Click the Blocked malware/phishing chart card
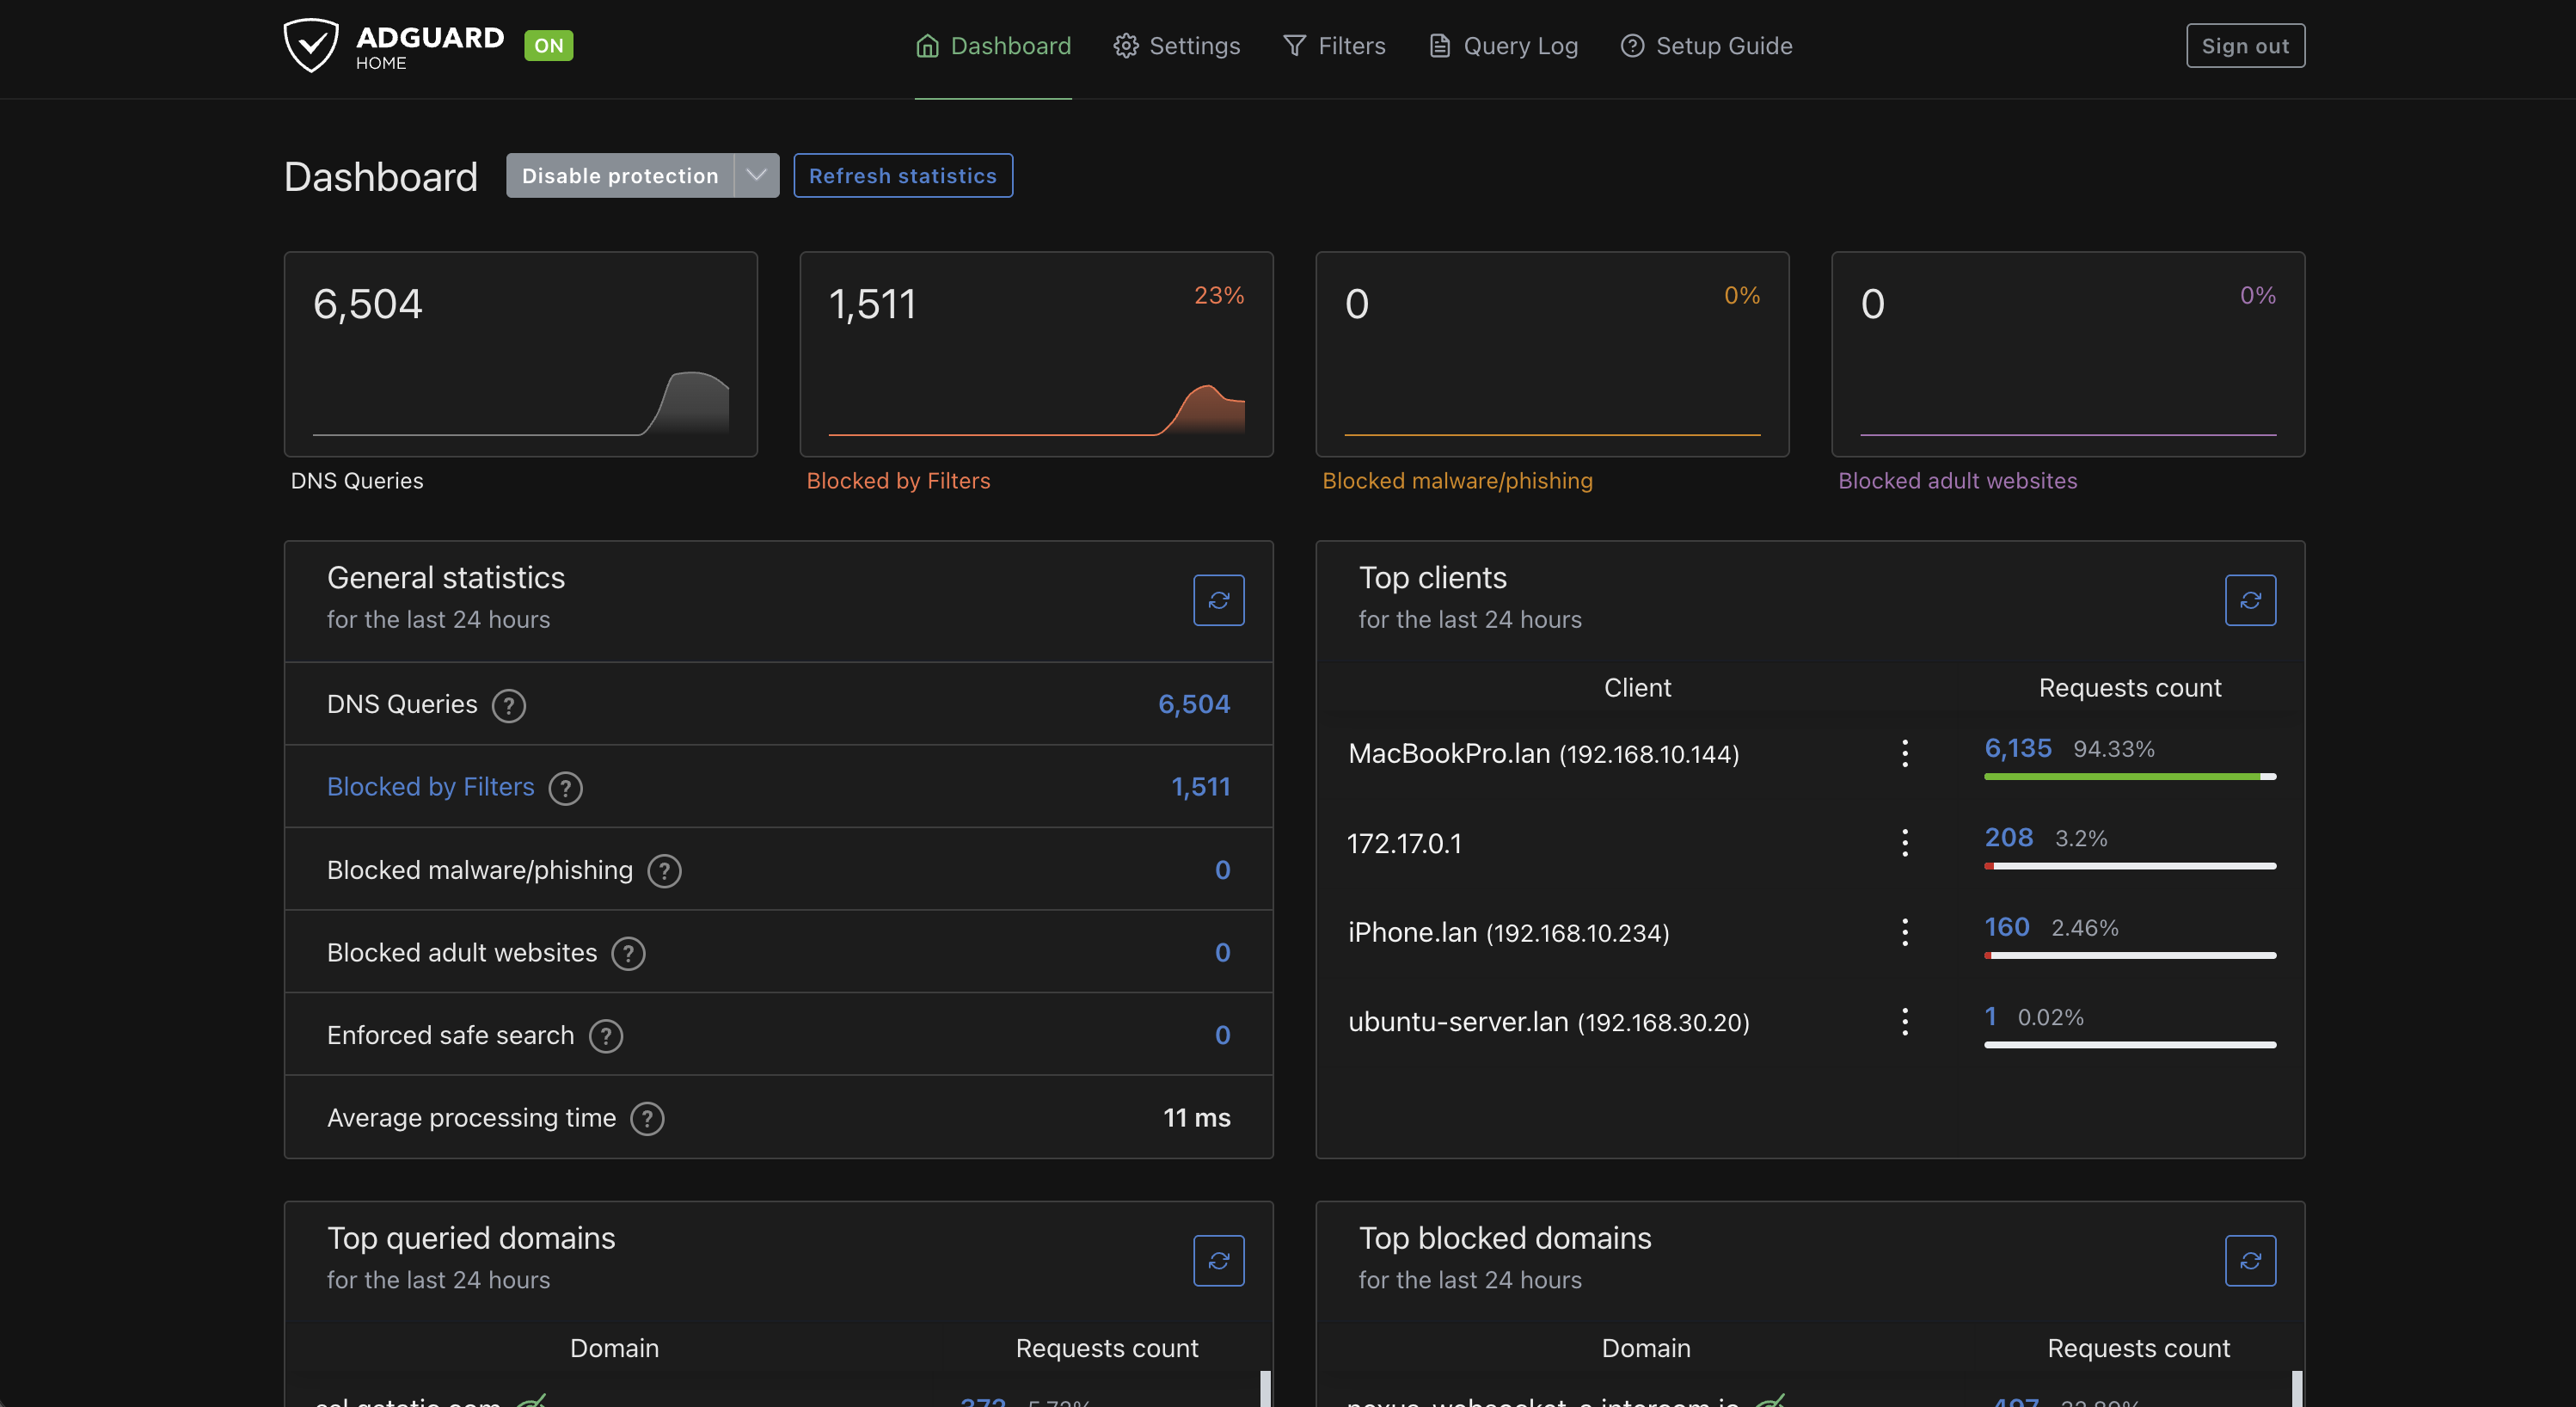 coord(1552,354)
